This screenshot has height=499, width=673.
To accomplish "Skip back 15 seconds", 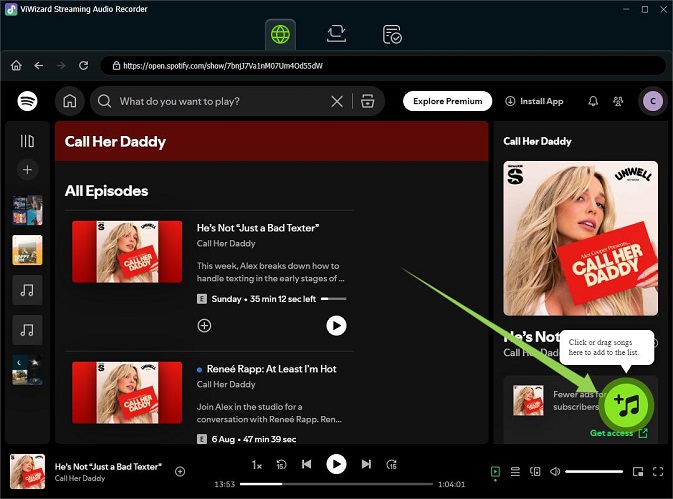I will point(281,464).
